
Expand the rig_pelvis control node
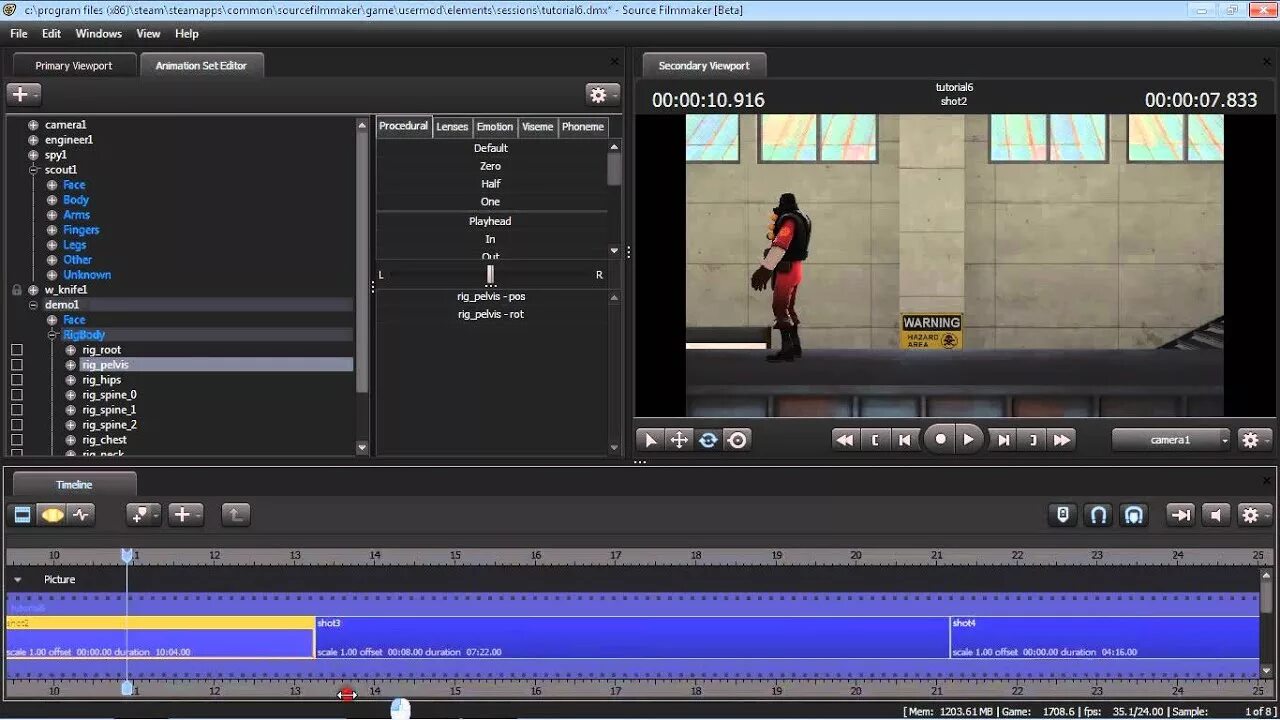[x=71, y=365]
